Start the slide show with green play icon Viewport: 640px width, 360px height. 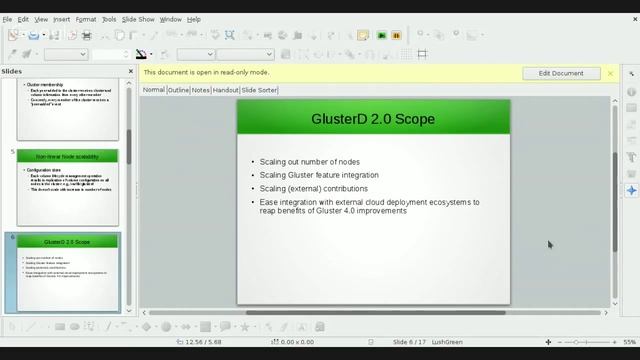coord(382,36)
